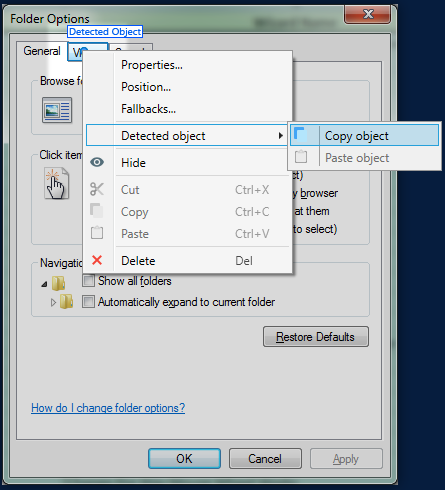Click the pointing hand click items icon
445x490 pixels.
[57, 184]
